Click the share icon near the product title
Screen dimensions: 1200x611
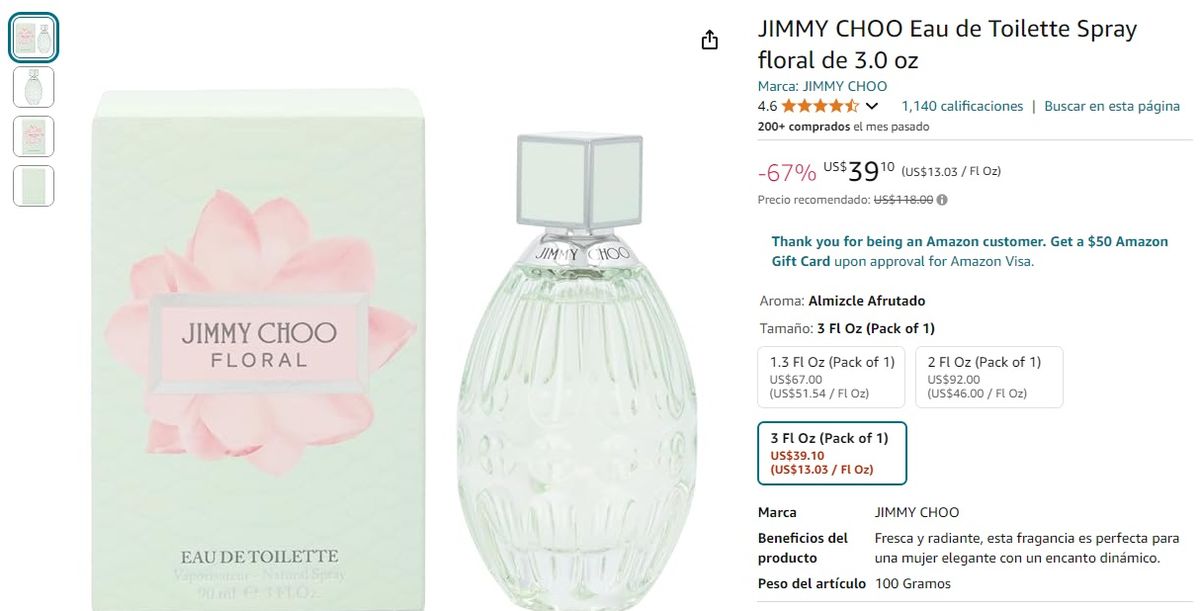[x=709, y=39]
